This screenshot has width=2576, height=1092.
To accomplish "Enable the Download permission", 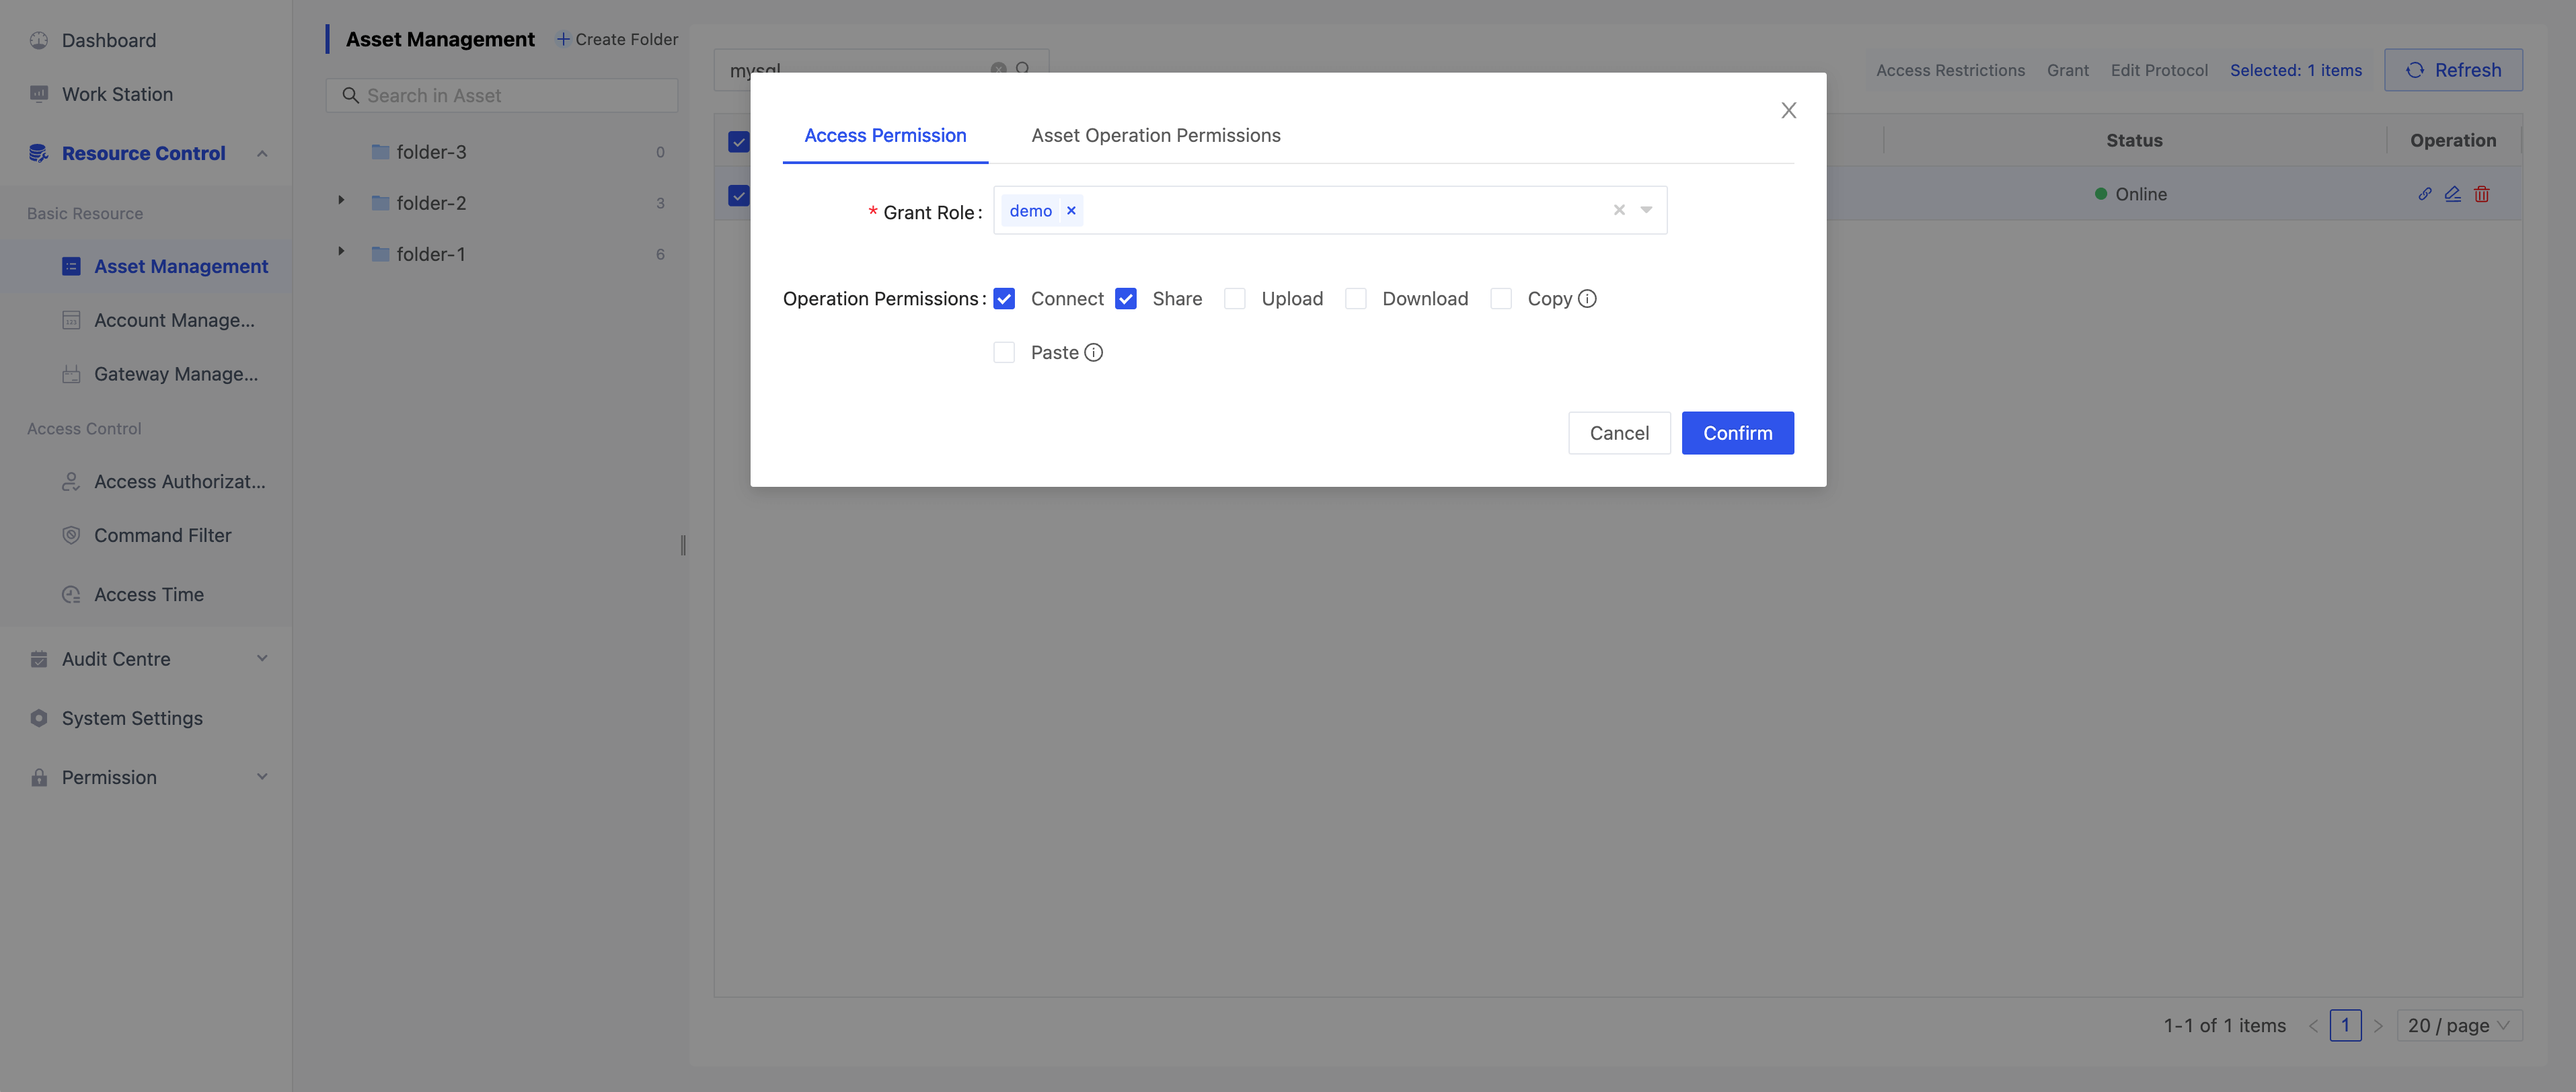I will (1356, 299).
